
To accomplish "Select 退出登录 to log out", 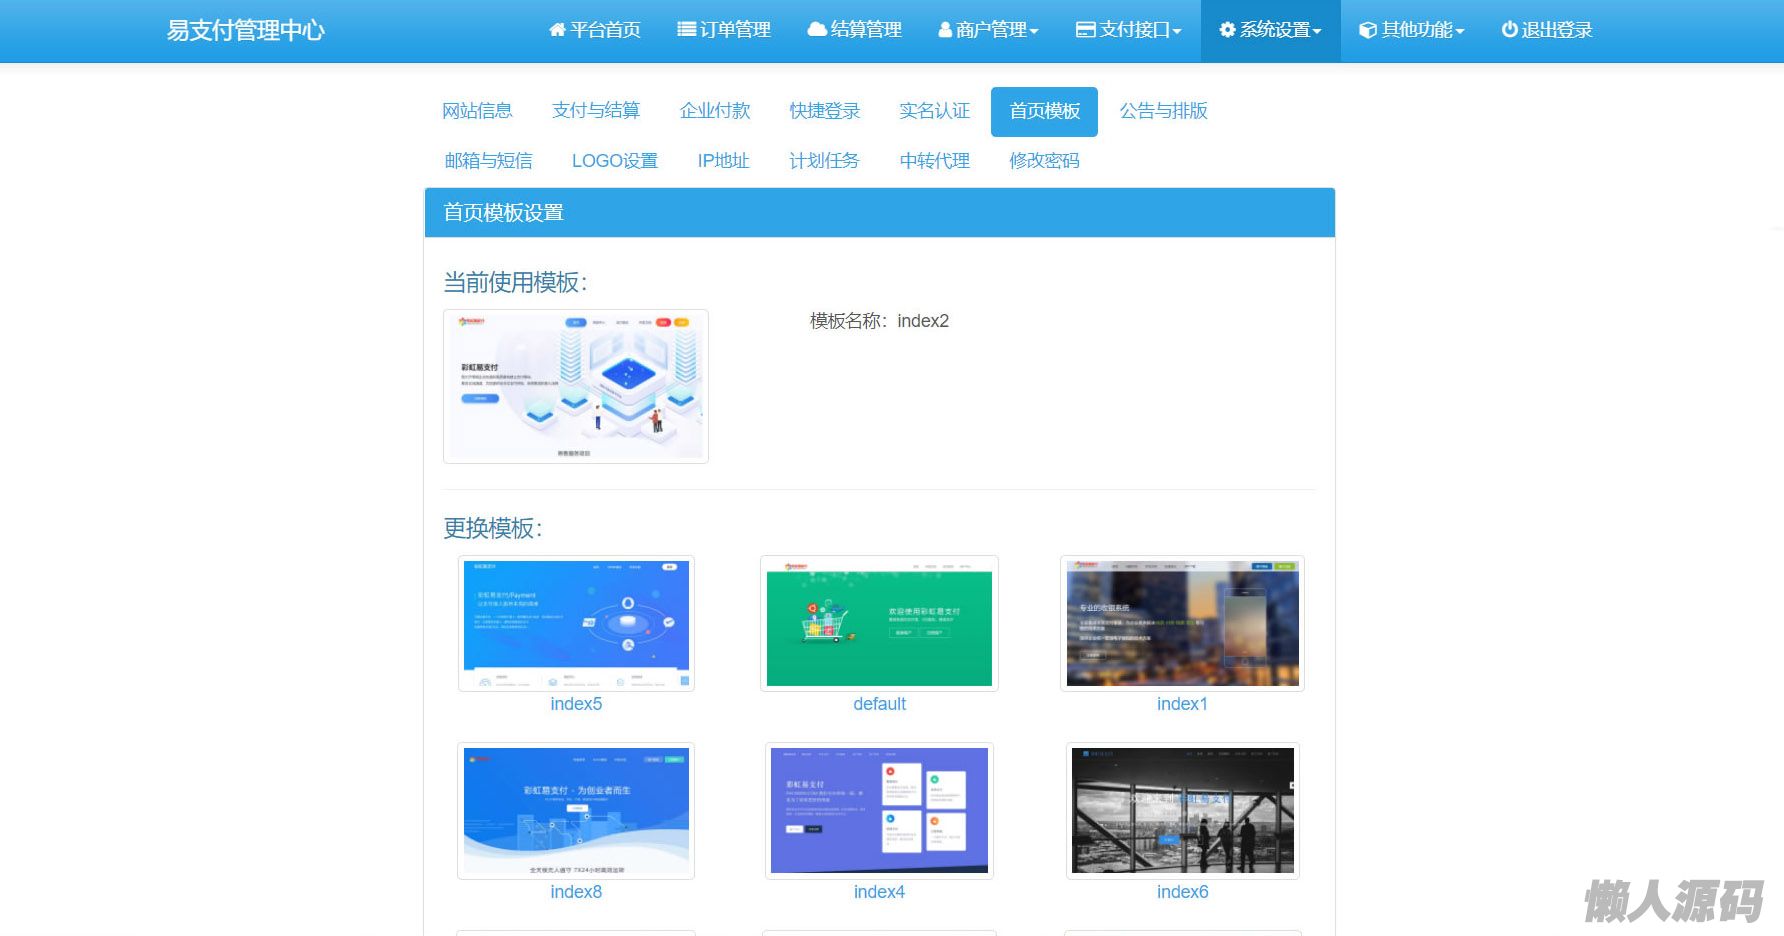I will 1547,30.
